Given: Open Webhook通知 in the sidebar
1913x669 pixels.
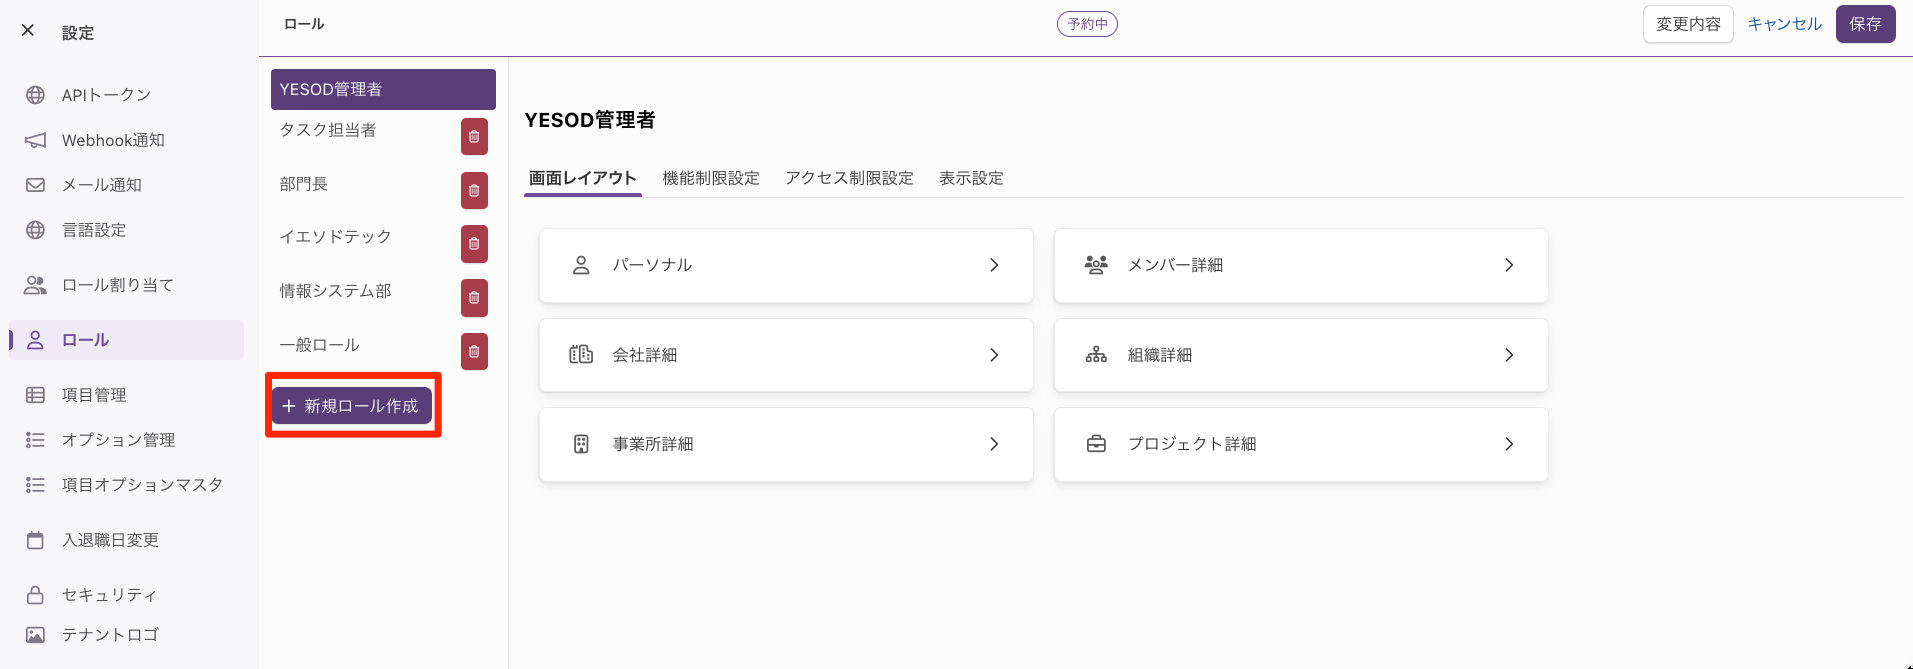Looking at the screenshot, I should click(113, 140).
